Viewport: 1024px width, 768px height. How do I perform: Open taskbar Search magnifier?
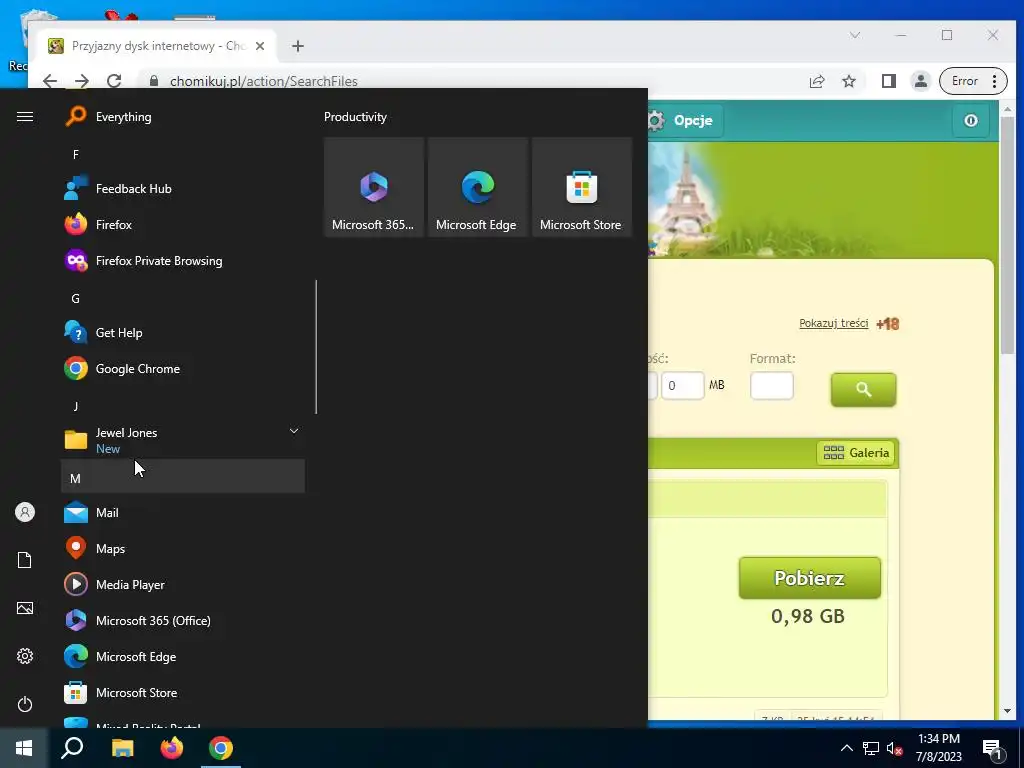coord(72,748)
